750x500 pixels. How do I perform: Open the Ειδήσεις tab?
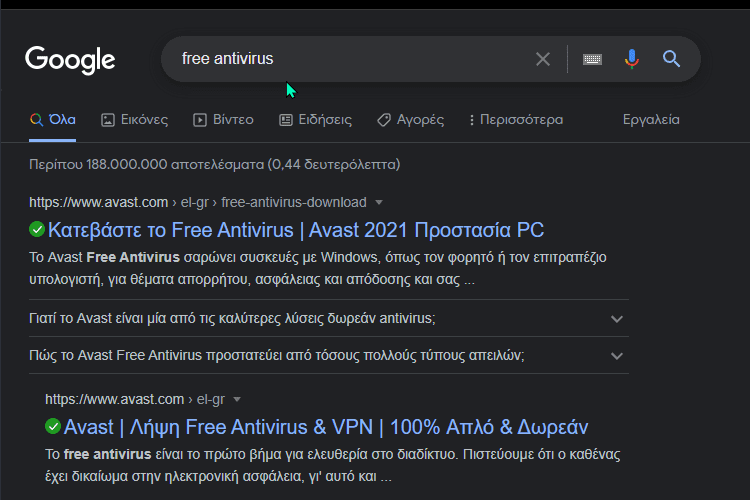click(315, 120)
